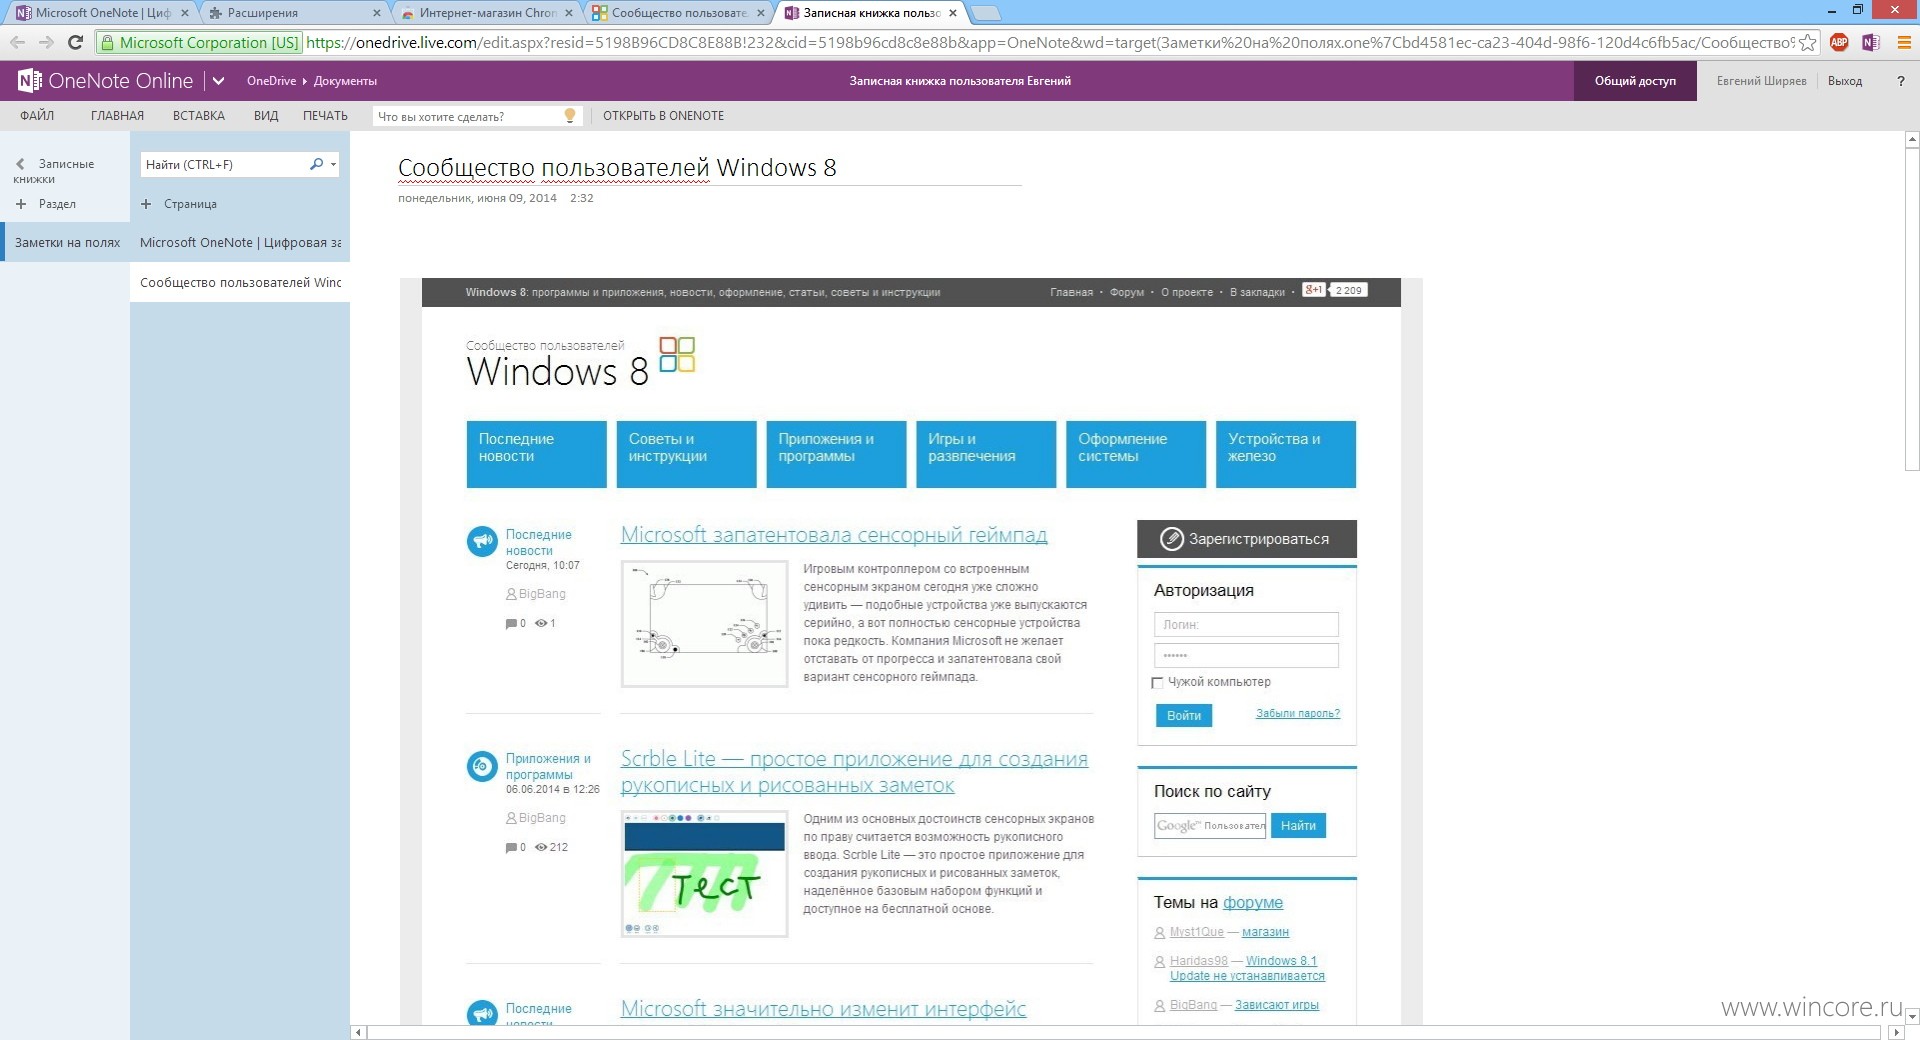Click the Общий доступ button

(1635, 81)
